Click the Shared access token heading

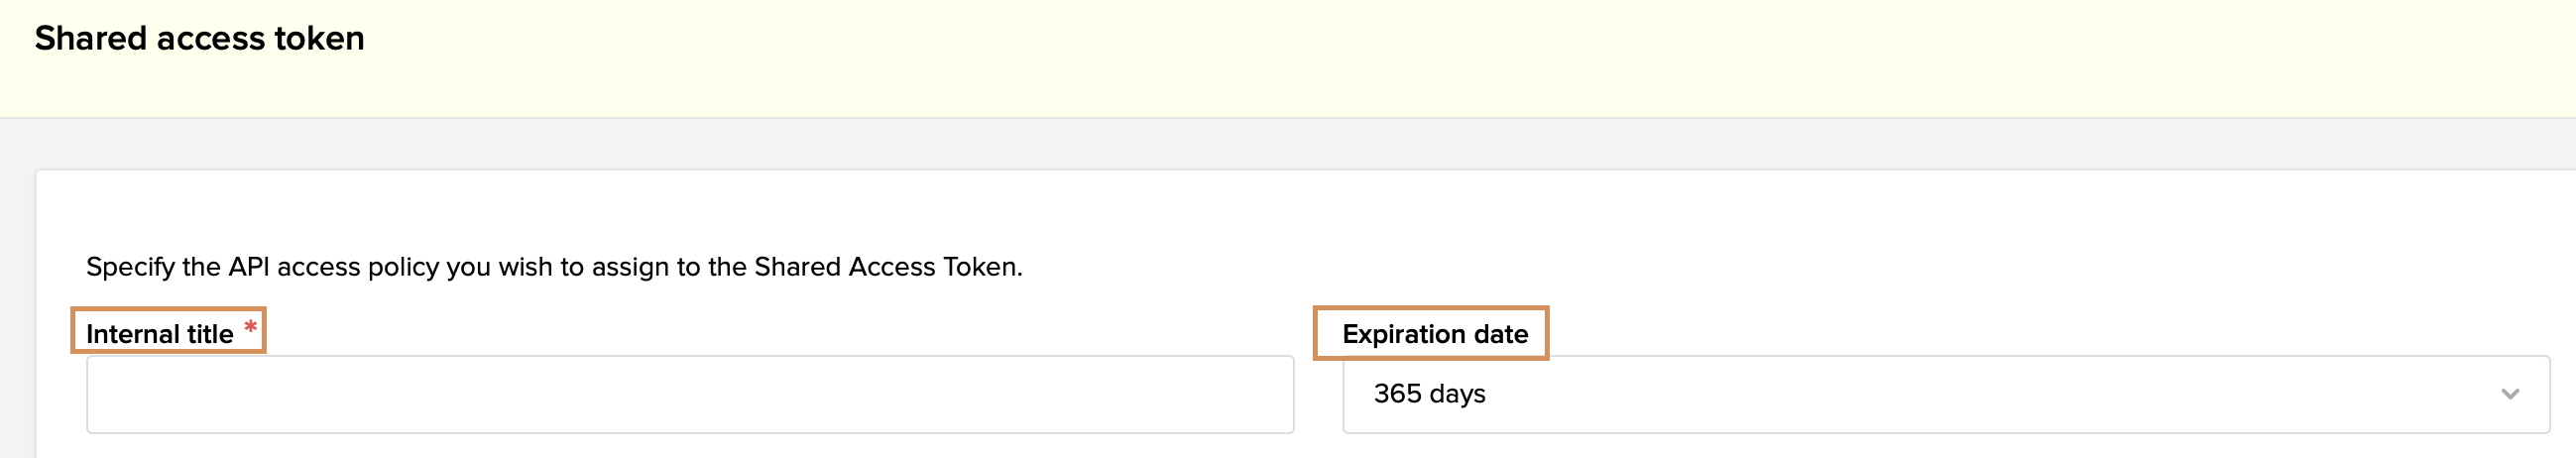click(x=199, y=38)
